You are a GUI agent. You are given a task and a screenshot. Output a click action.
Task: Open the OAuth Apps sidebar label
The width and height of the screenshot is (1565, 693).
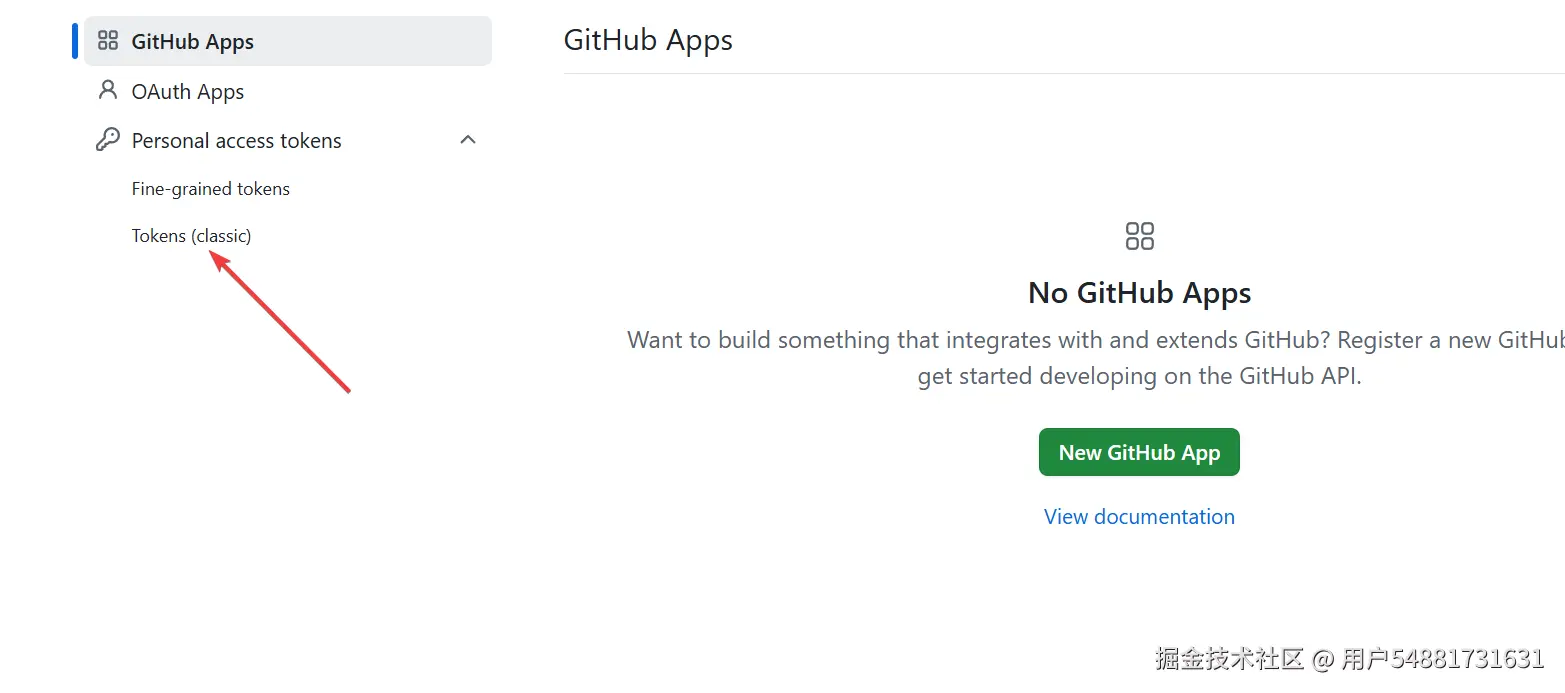pos(188,92)
